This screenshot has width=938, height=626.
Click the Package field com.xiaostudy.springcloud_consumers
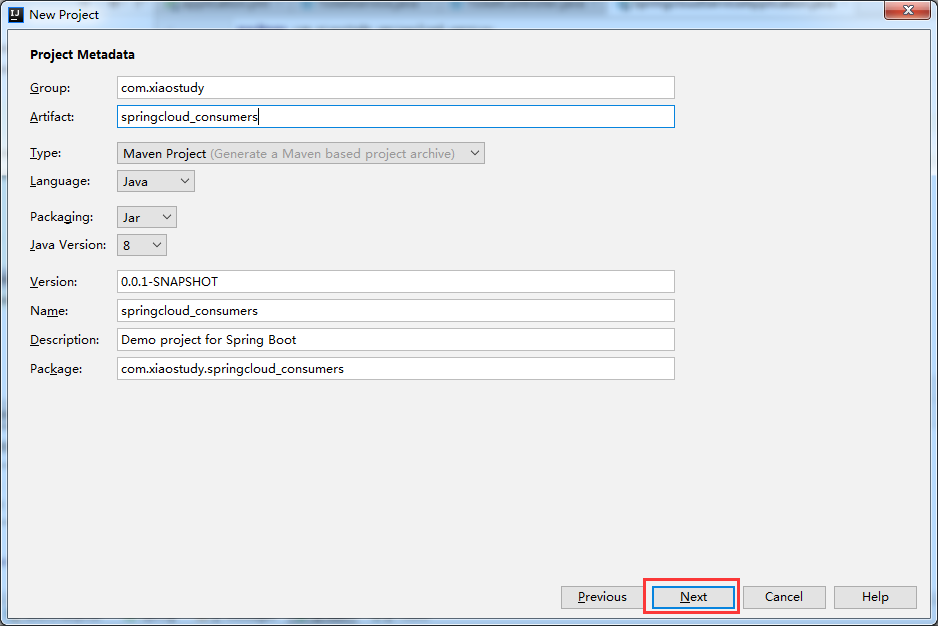click(395, 369)
